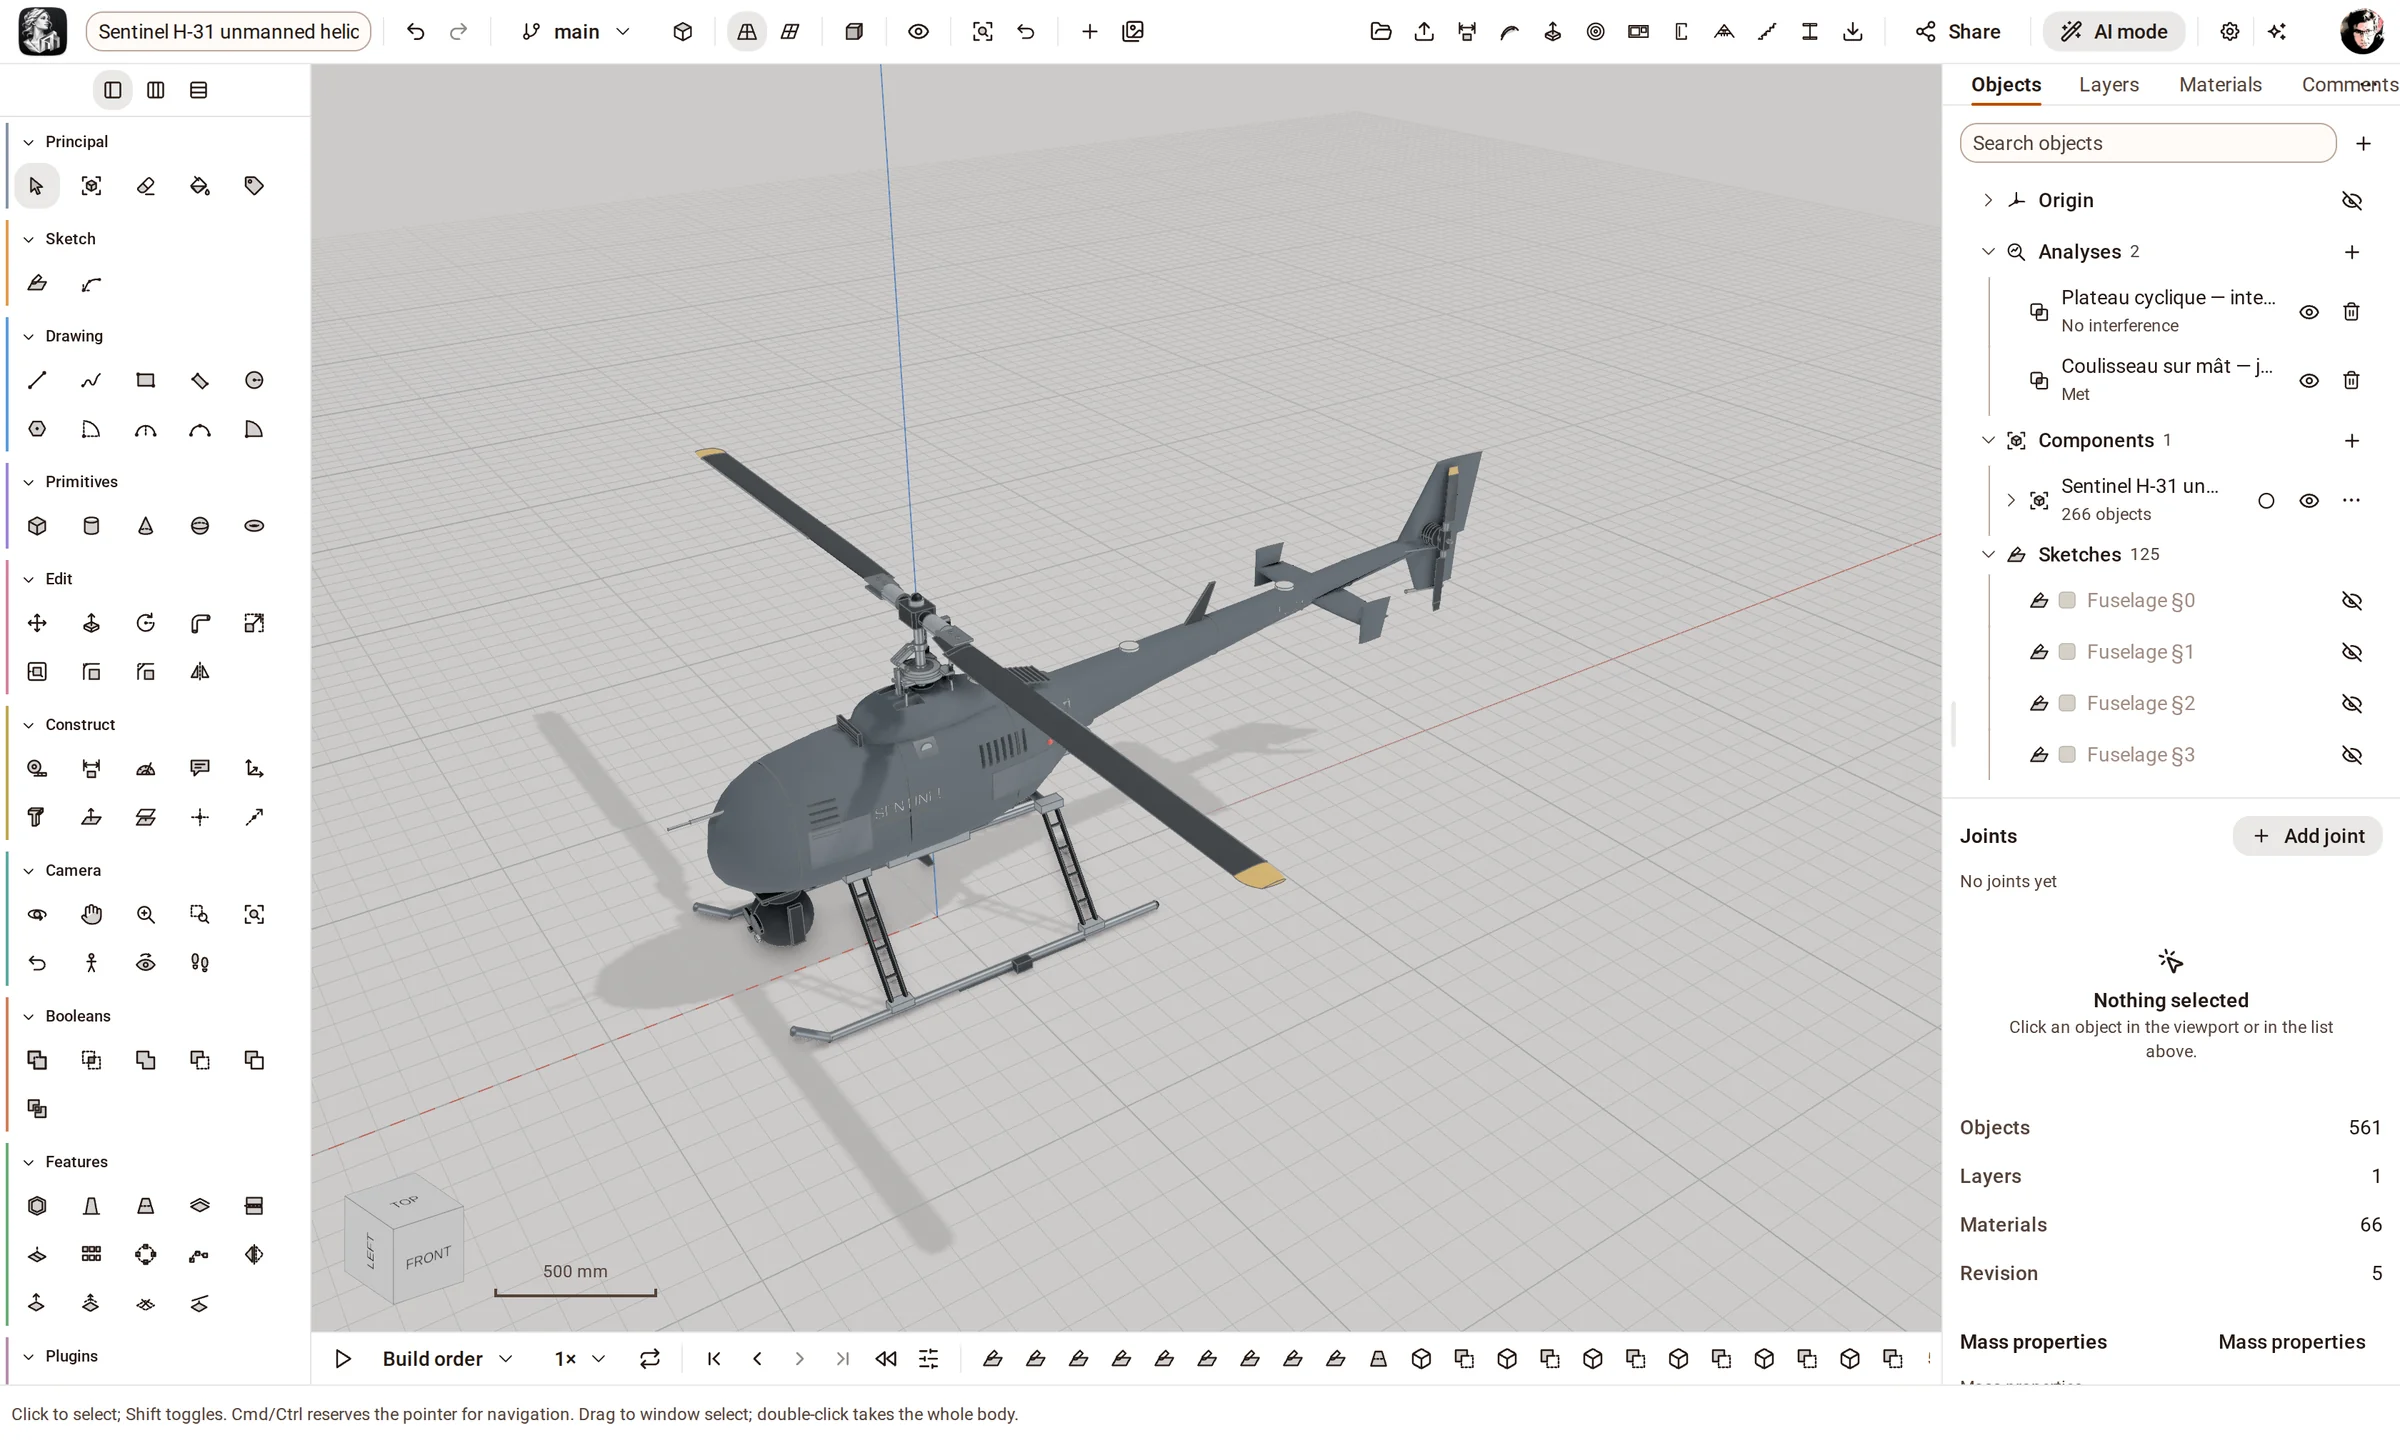2400x1443 pixels.
Task: Click the Fuselage §3 color swatch
Action: point(2067,755)
